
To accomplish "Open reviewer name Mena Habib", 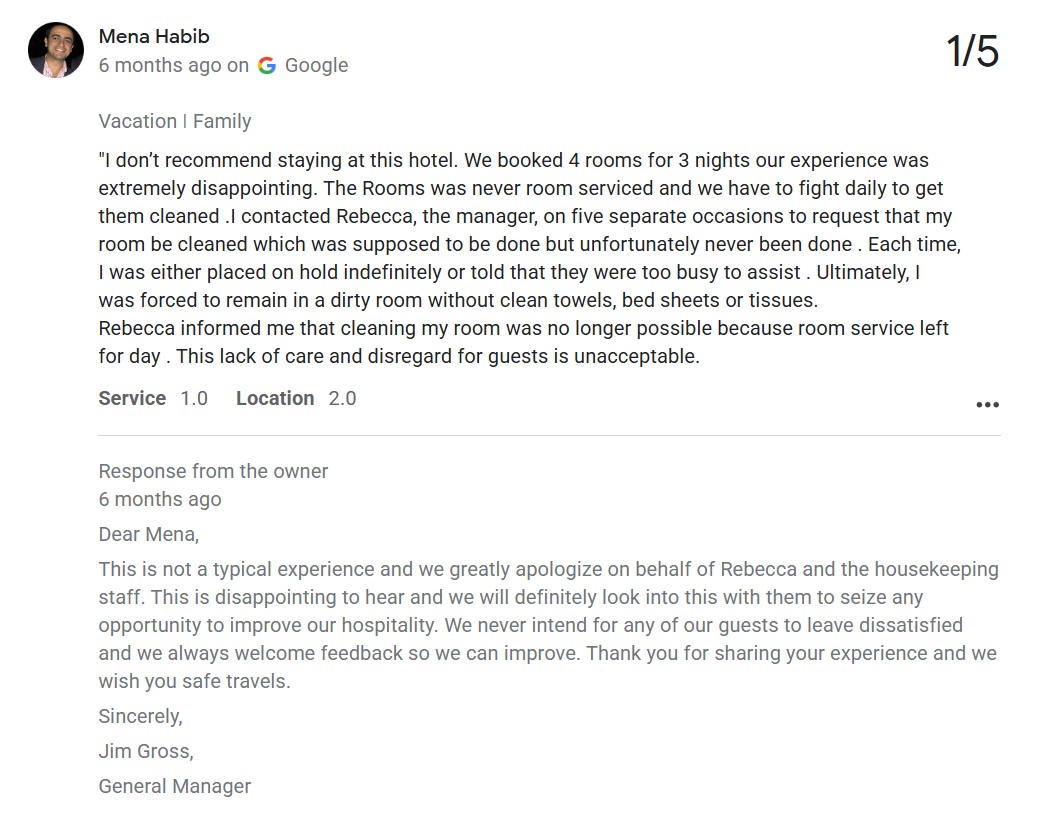I will tap(154, 36).
